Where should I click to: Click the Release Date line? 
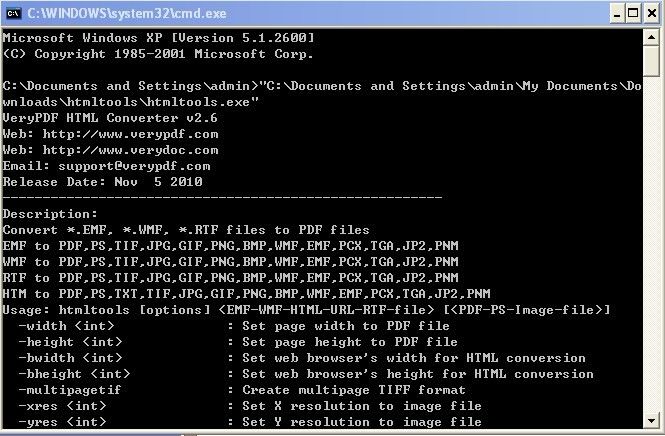[102, 182]
